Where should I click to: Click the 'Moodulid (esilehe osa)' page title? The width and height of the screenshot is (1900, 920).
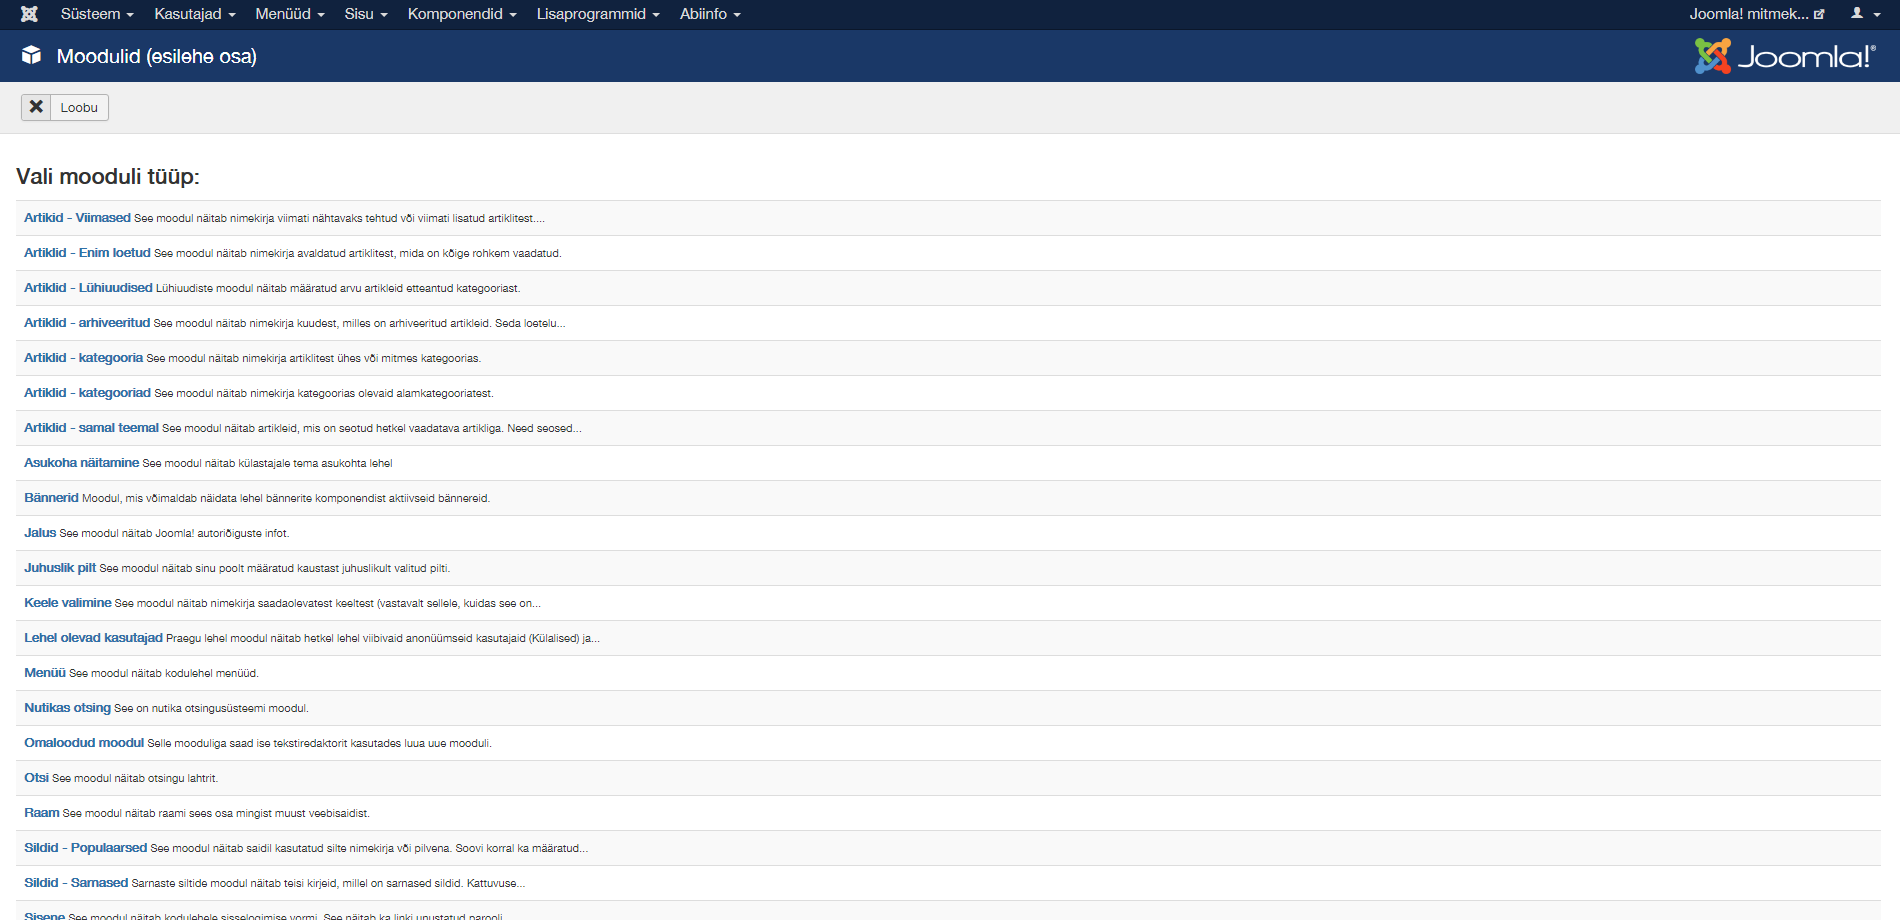[x=157, y=56]
